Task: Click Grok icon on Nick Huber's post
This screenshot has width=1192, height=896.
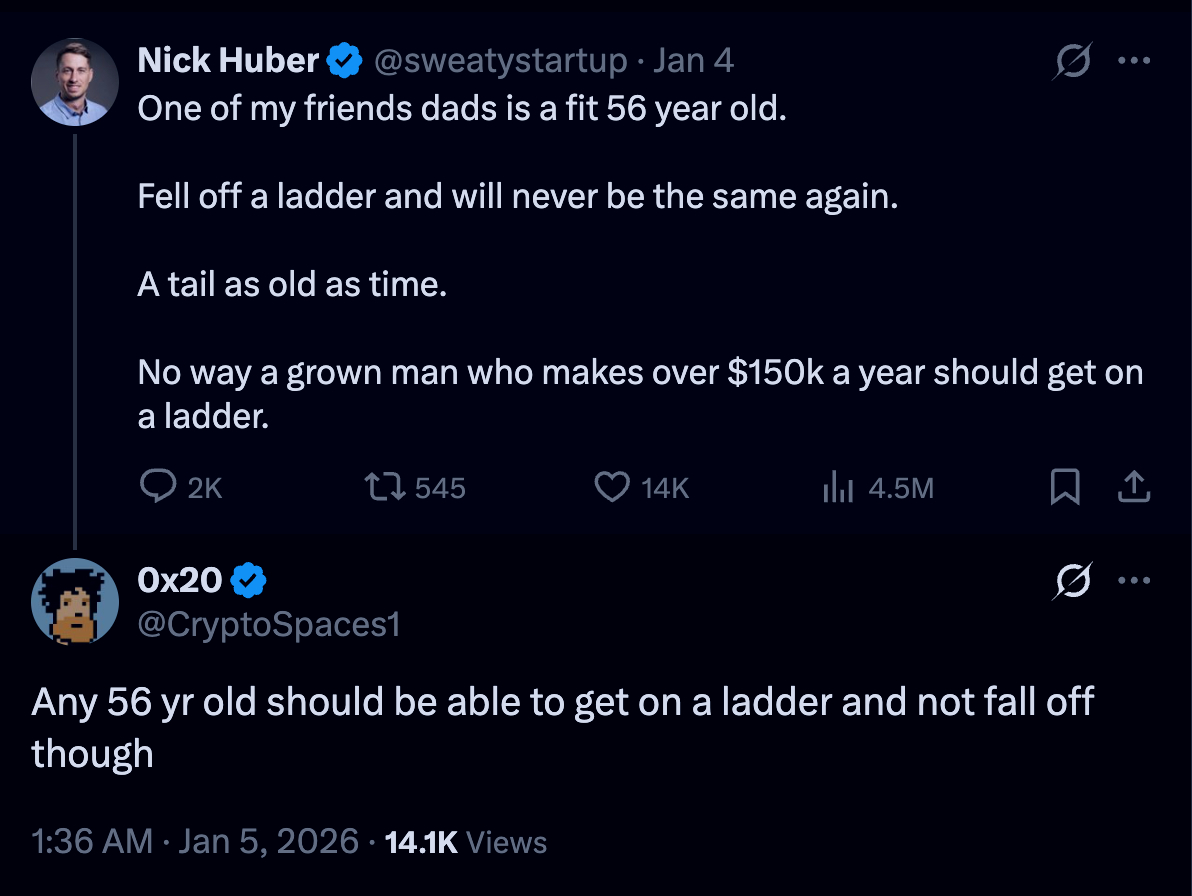Action: (1072, 62)
